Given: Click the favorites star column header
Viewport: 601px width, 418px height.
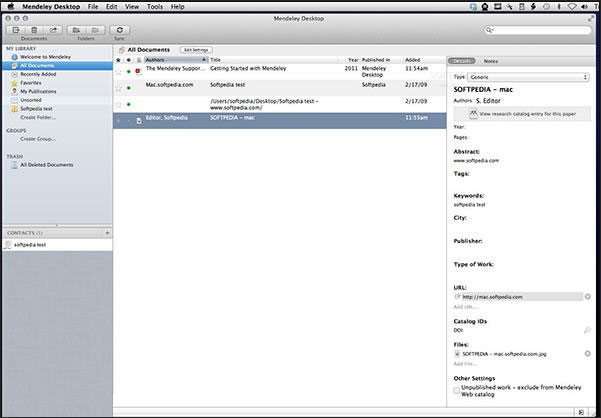Looking at the screenshot, I should (118, 60).
